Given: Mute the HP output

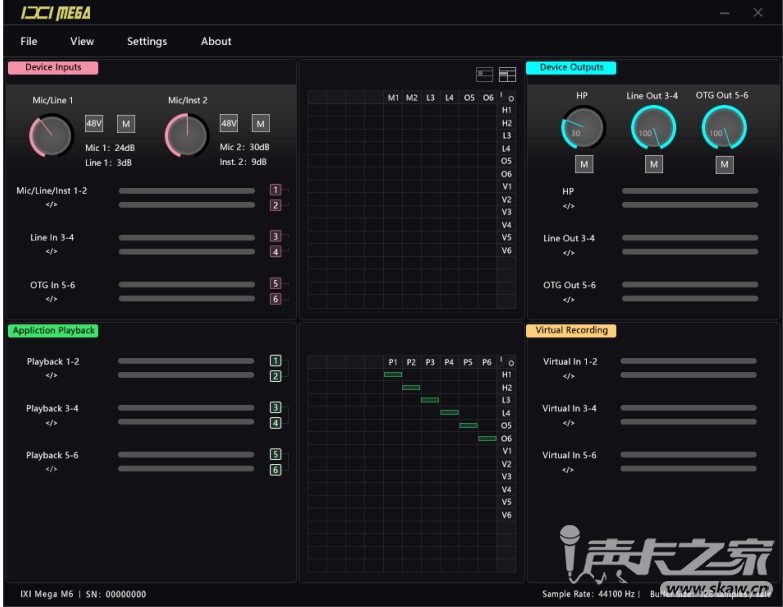Looking at the screenshot, I should point(584,164).
